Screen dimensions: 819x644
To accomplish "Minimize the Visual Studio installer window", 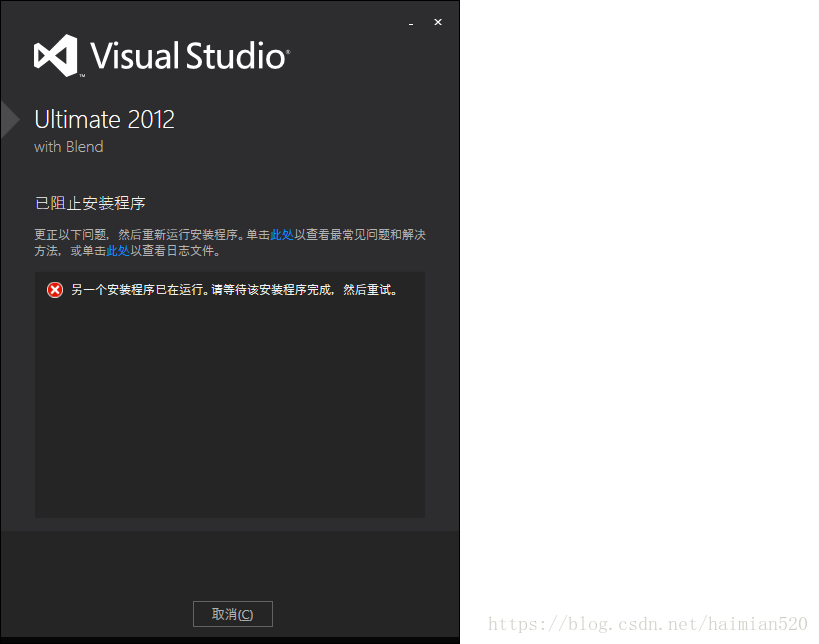I will [411, 22].
